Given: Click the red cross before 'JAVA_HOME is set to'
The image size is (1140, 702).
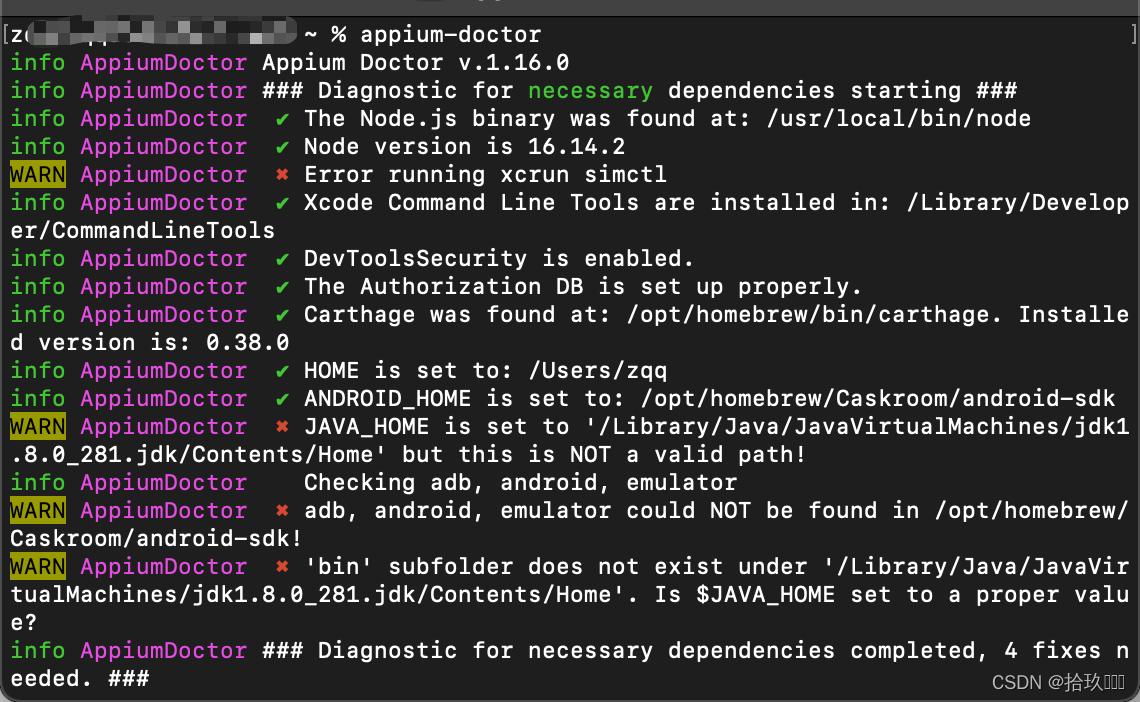Looking at the screenshot, I should pos(283,427).
